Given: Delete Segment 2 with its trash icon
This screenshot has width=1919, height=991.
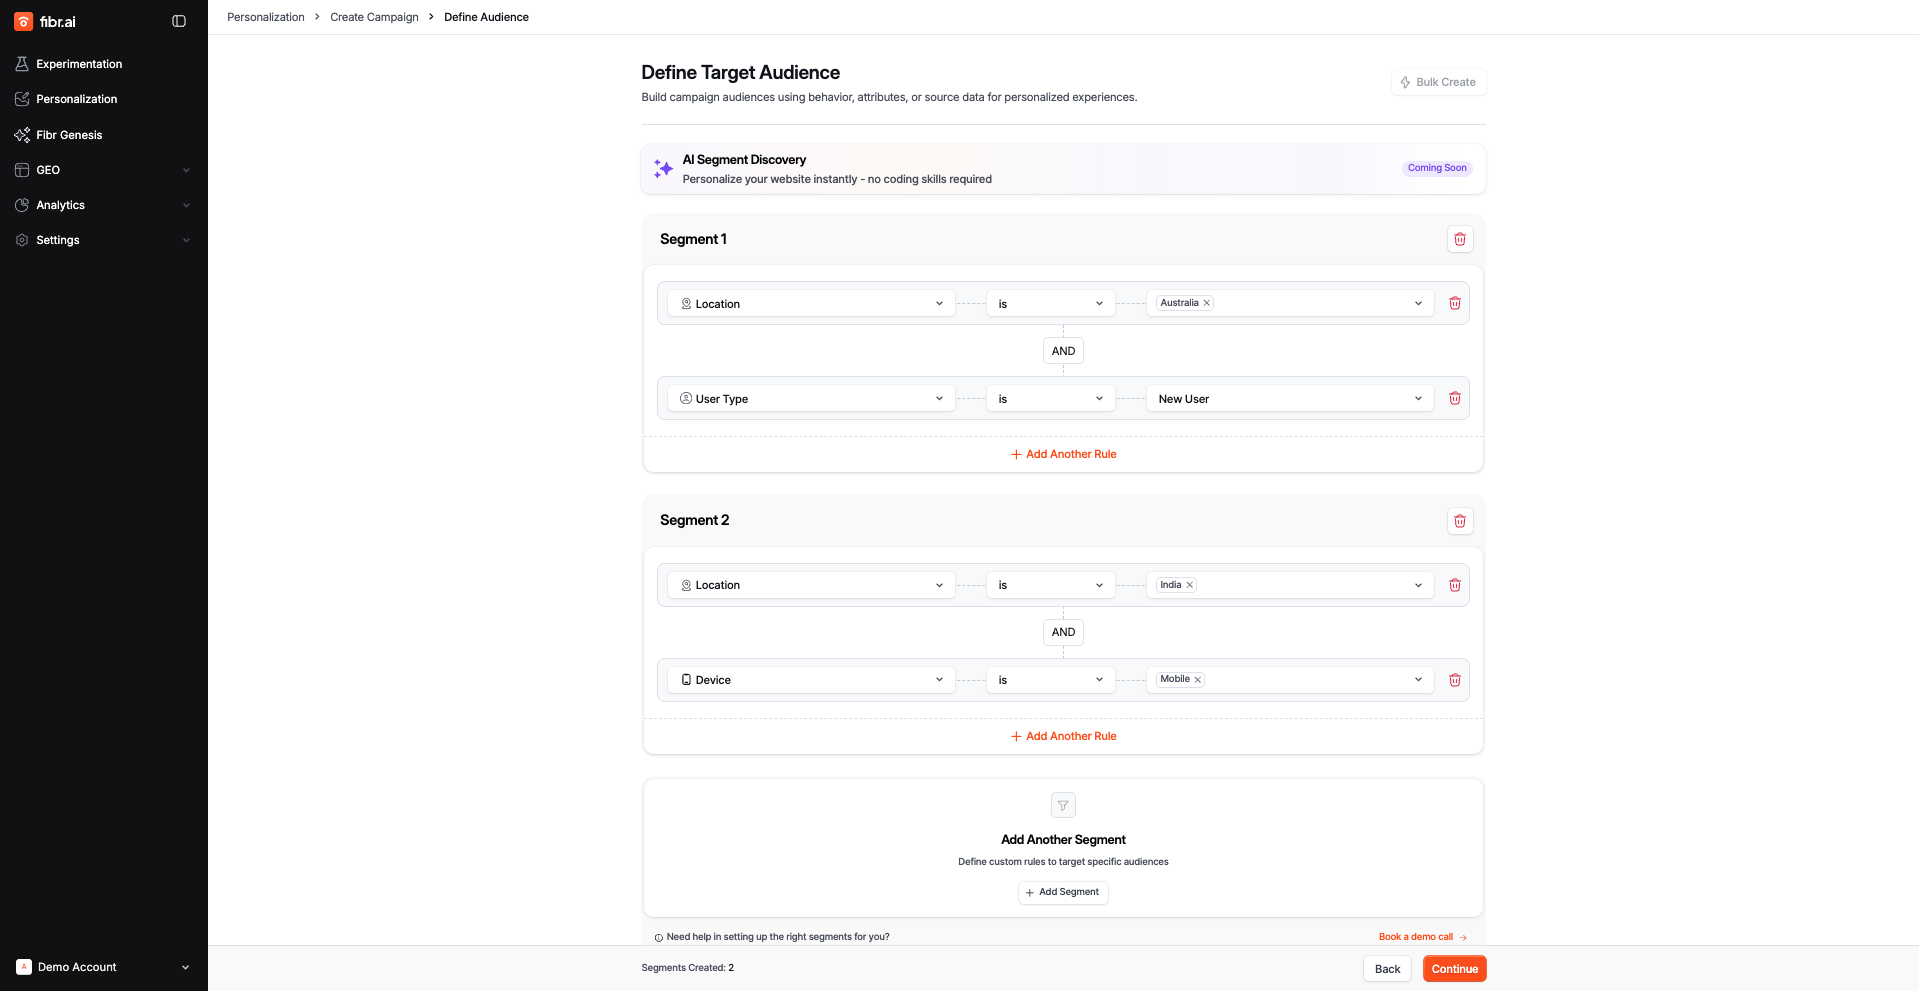Looking at the screenshot, I should pos(1459,521).
